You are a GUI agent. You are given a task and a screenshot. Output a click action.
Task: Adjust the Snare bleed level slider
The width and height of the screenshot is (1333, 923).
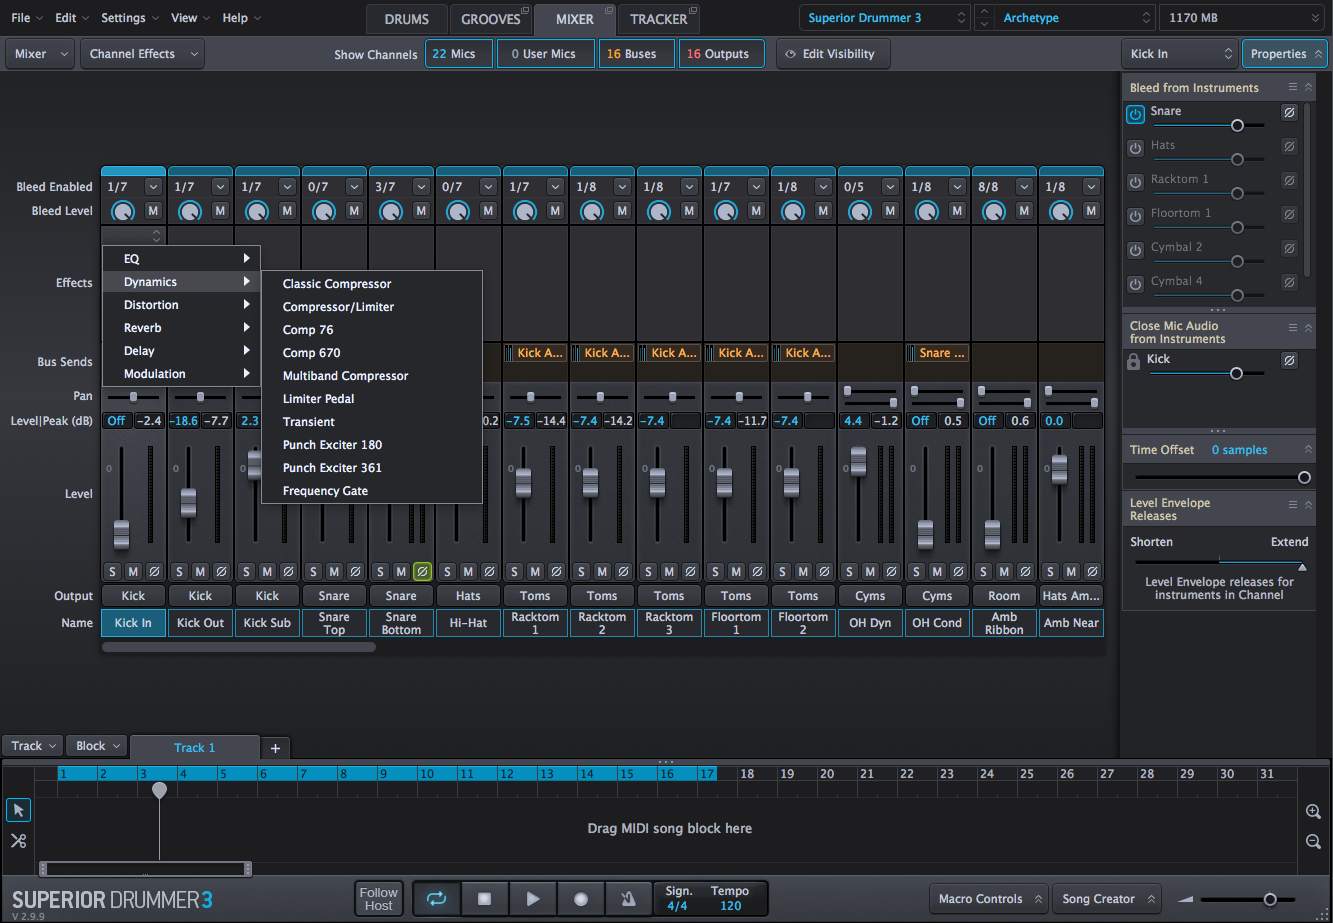(x=1238, y=125)
